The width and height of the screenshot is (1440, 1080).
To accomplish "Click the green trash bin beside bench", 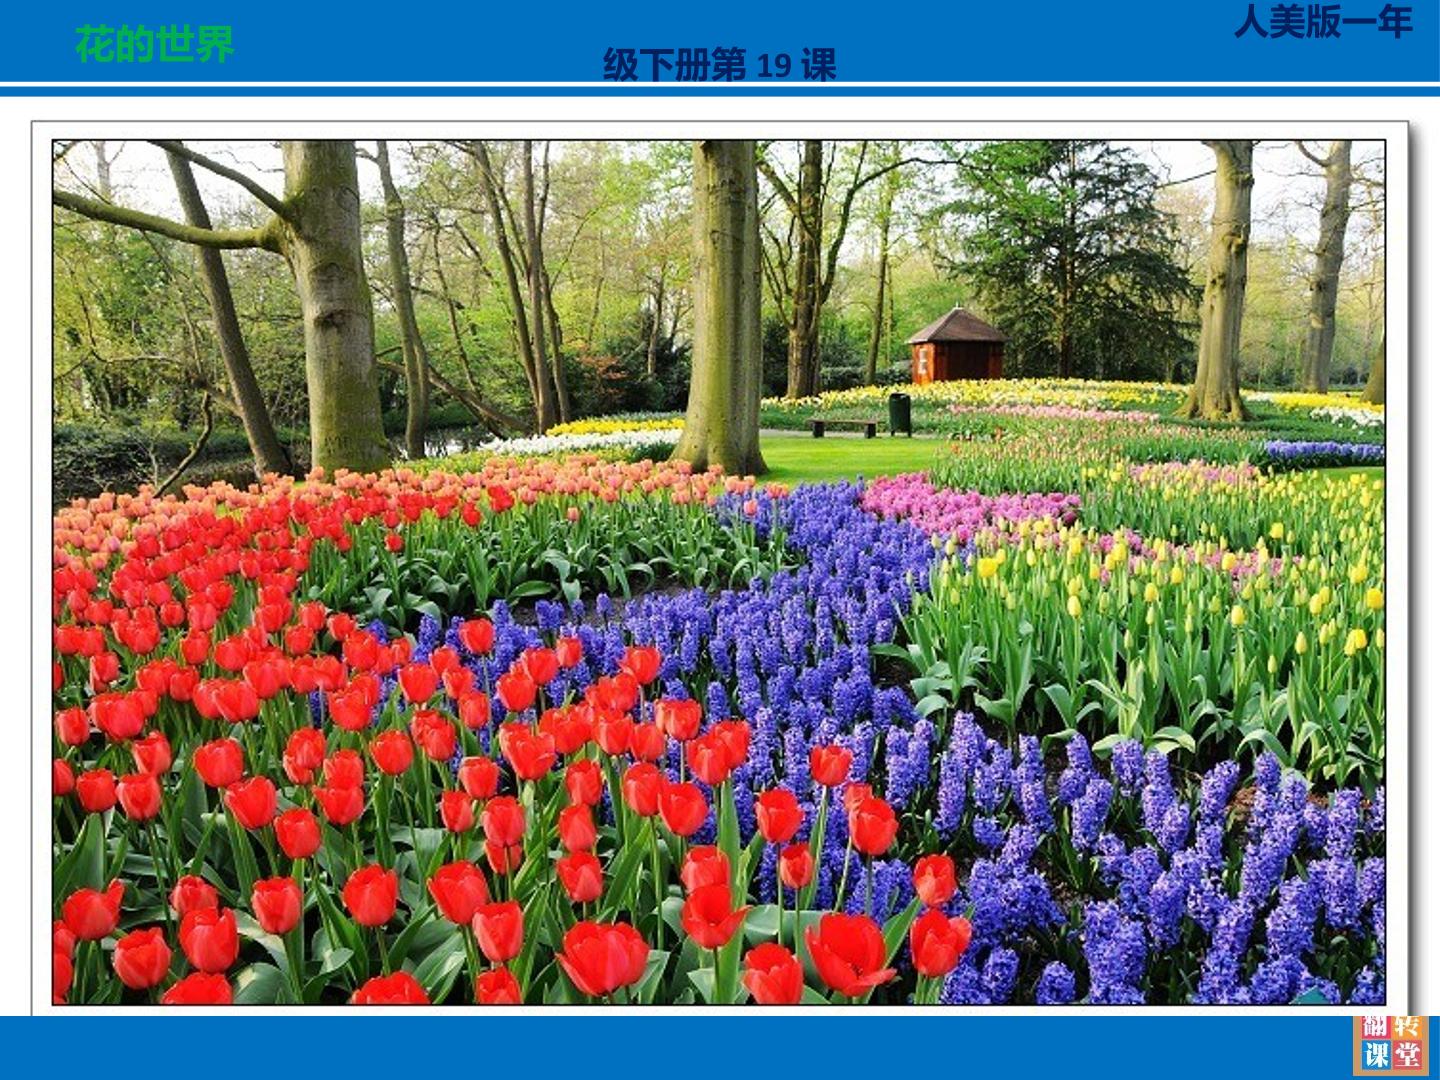I will 900,414.
